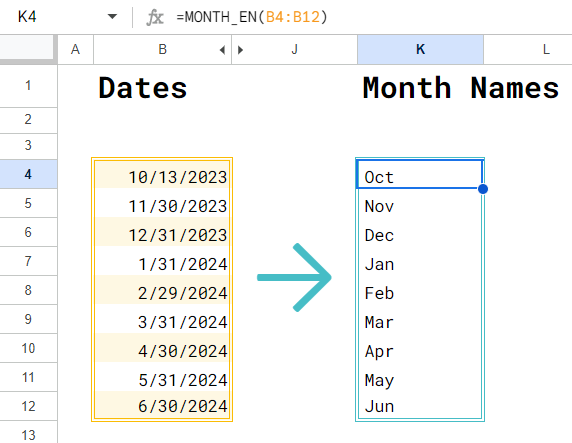Select row 10 header
The image size is (572, 443).
point(28,348)
